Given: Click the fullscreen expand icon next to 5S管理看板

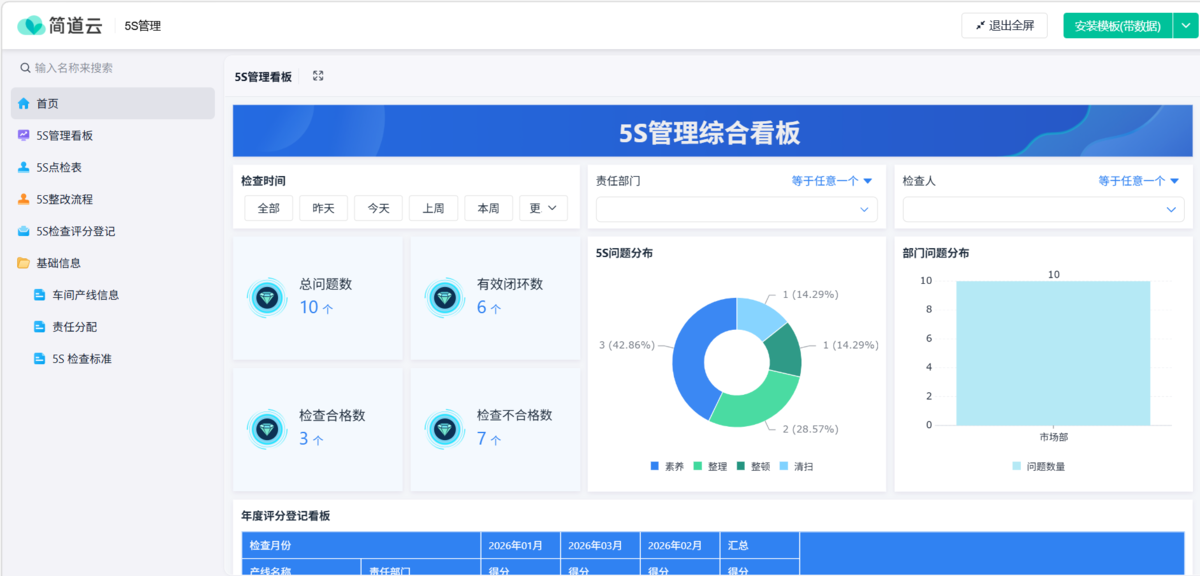Looking at the screenshot, I should click(318, 76).
